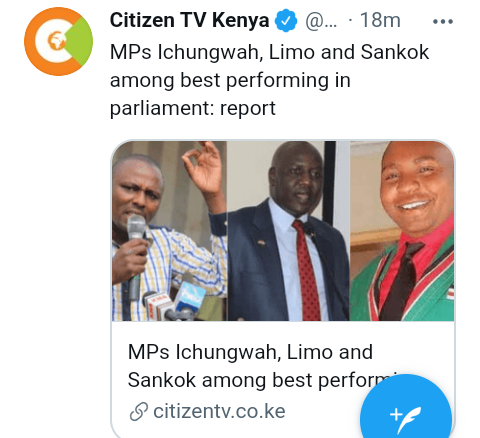Image resolution: width=480 pixels, height=438 pixels.
Task: Click the truncated @ handle text
Action: (x=321, y=21)
